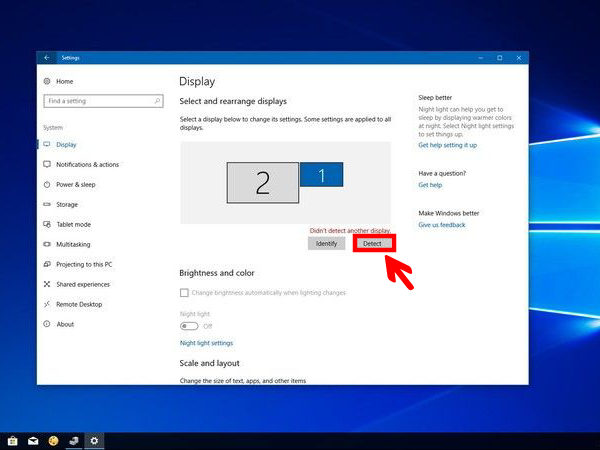Go back using the Settings back arrow
600x450 pixels.
point(46,58)
